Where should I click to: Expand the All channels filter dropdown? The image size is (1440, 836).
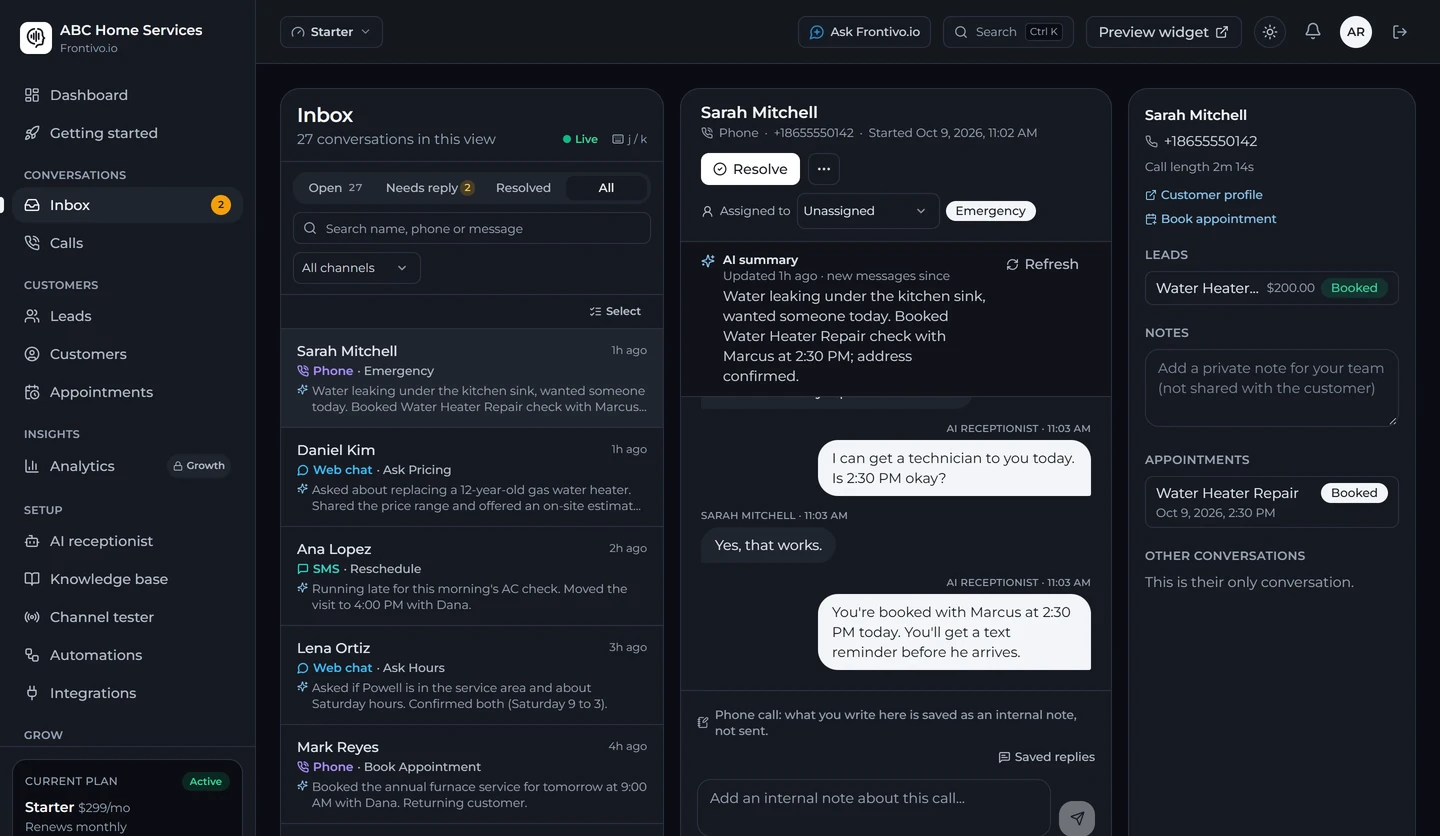356,268
